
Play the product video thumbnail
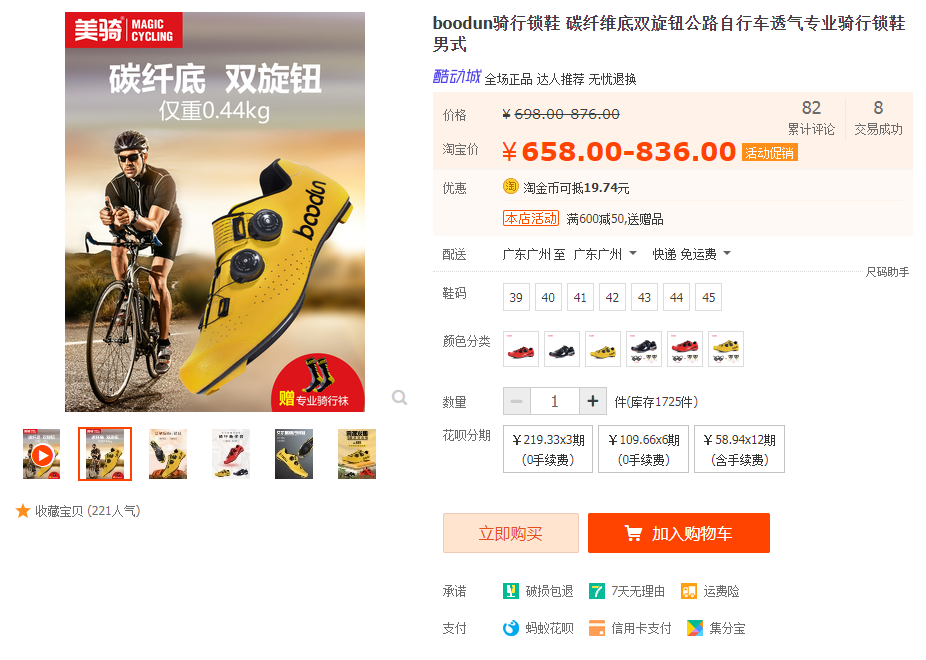41,455
